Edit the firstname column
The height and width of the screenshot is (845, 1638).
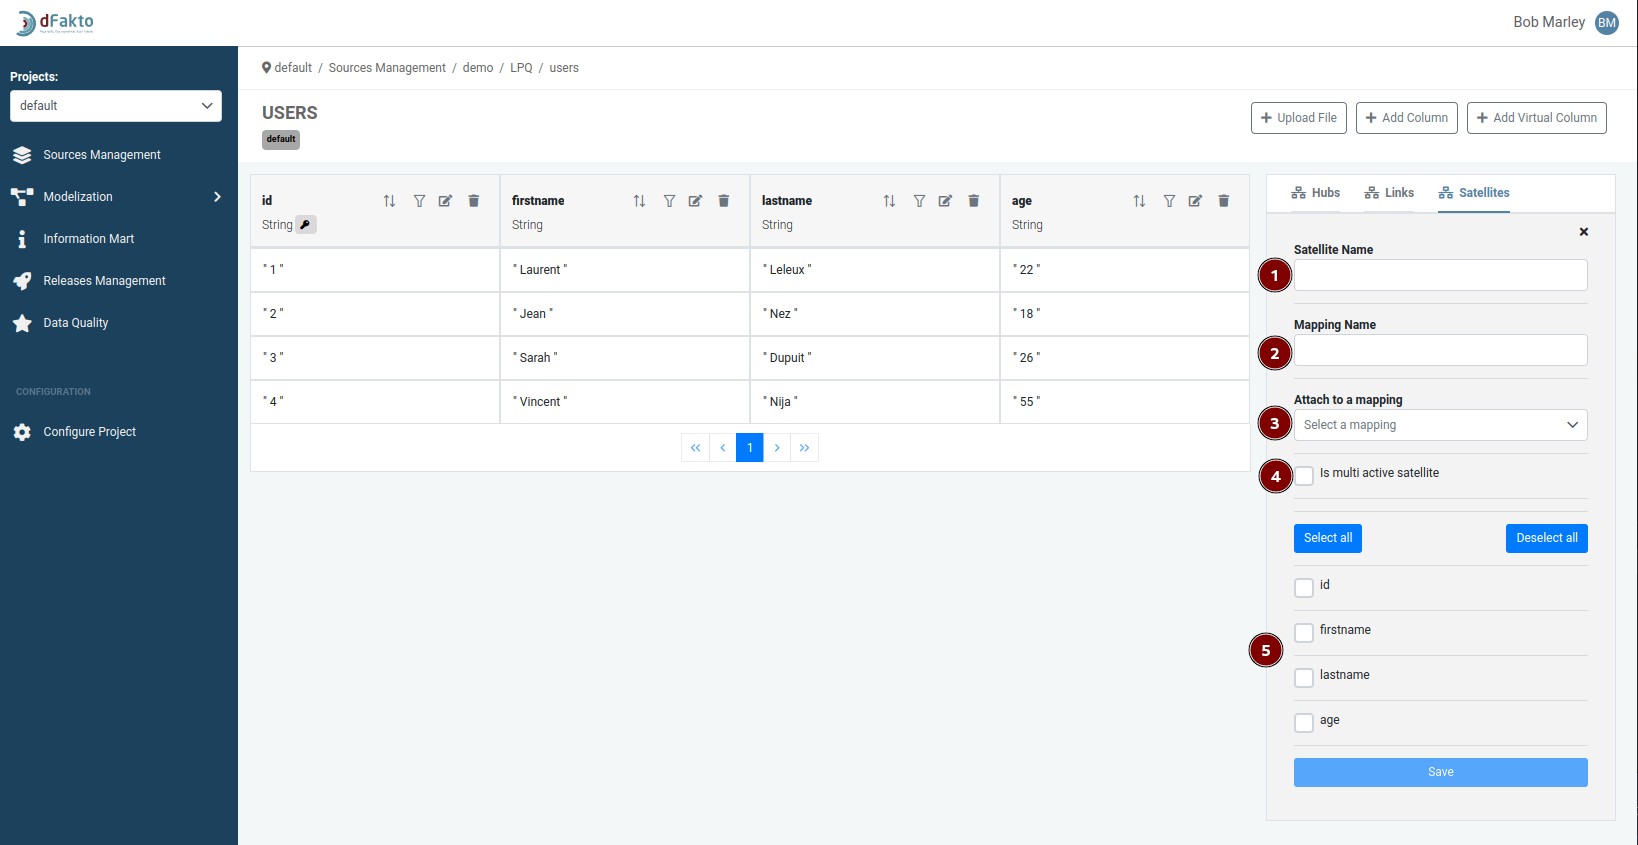click(x=696, y=201)
